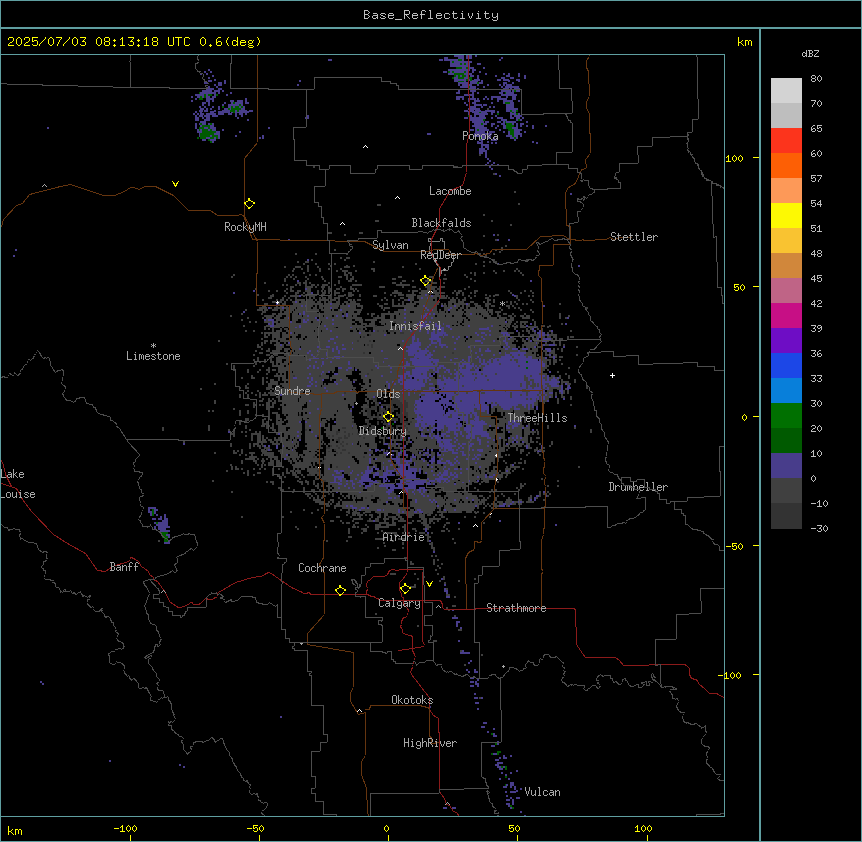
Task: Click the yellow diamond marker below Cochrane
Action: (x=340, y=590)
